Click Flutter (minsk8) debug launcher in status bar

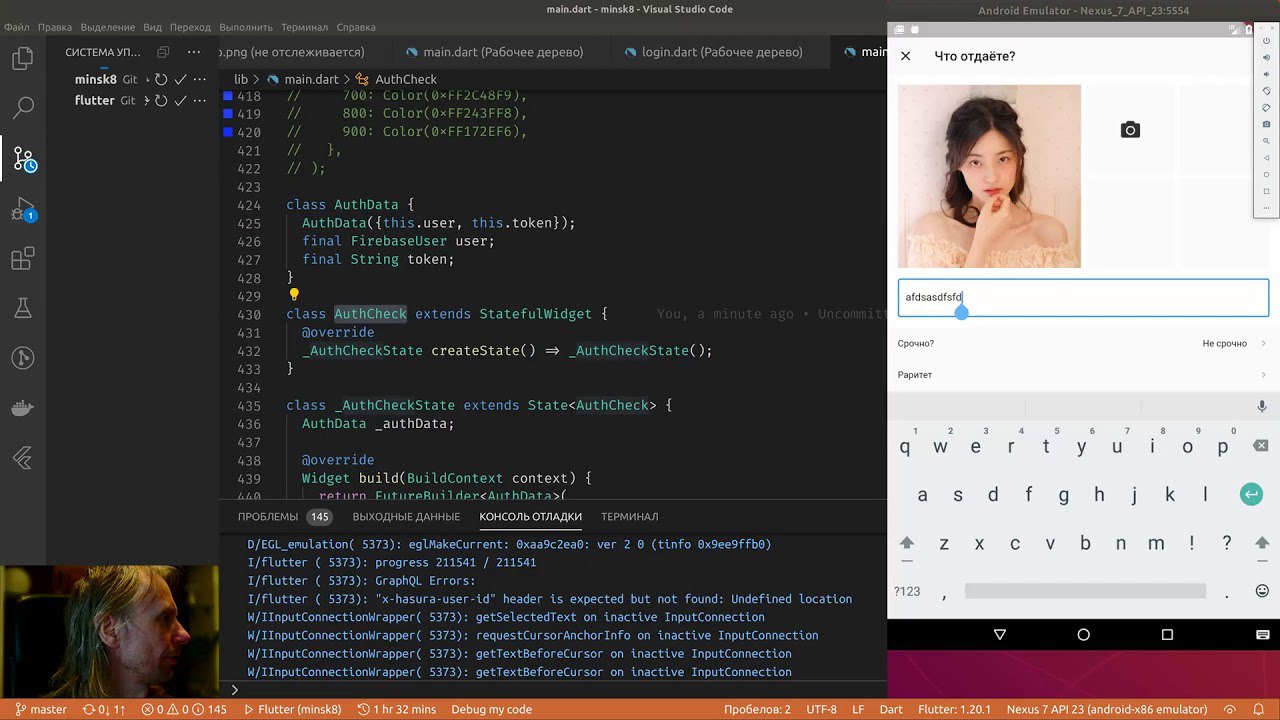pyautogui.click(x=293, y=709)
